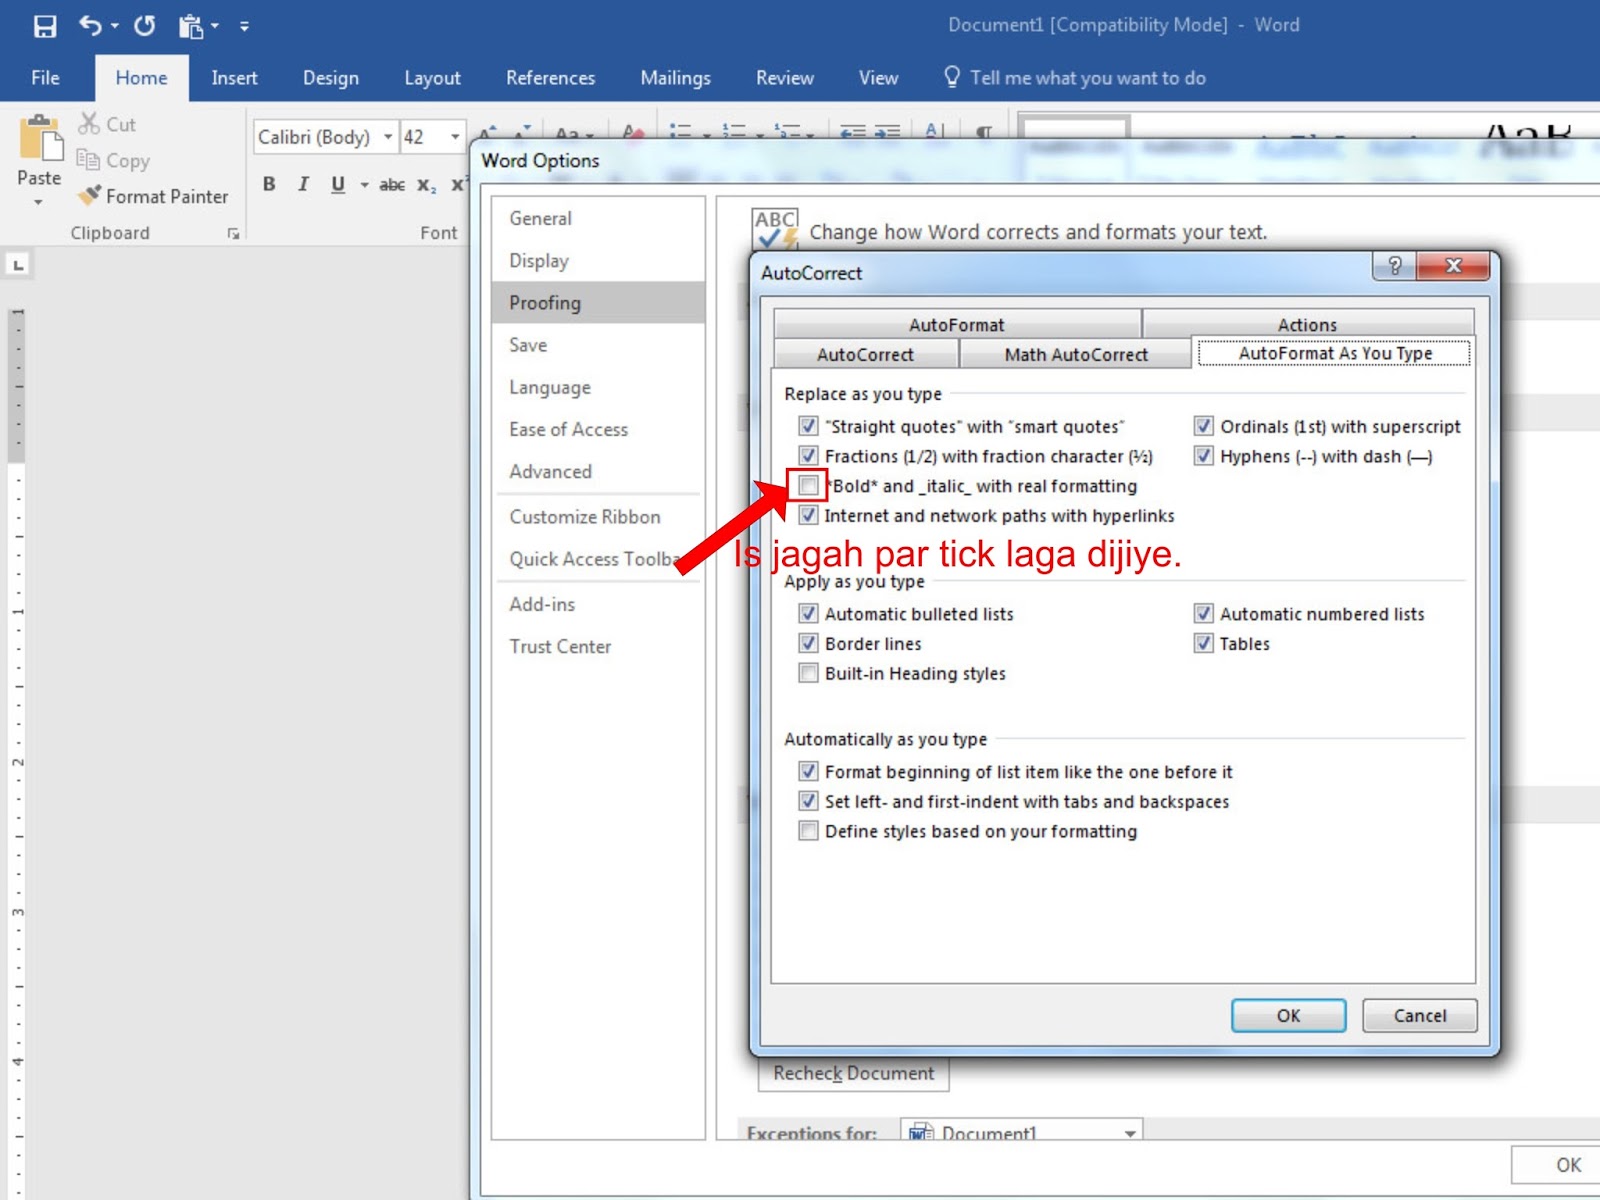Image resolution: width=1600 pixels, height=1200 pixels.
Task: Open the font name dropdown (Calibri Body)
Action: [x=388, y=137]
